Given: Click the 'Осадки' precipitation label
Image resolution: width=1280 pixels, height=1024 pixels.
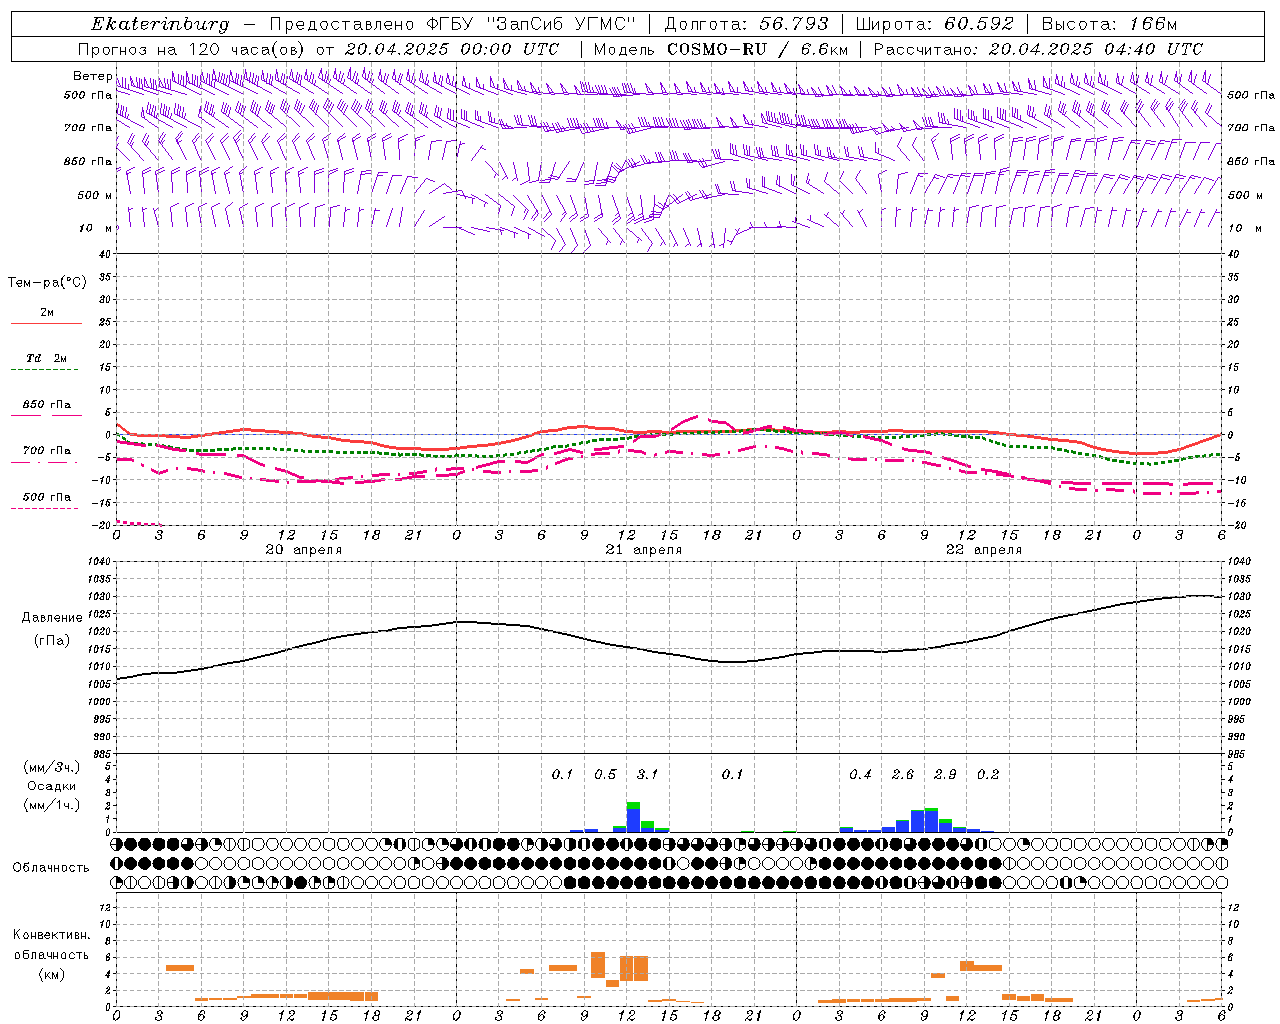Looking at the screenshot, I should point(52,786).
